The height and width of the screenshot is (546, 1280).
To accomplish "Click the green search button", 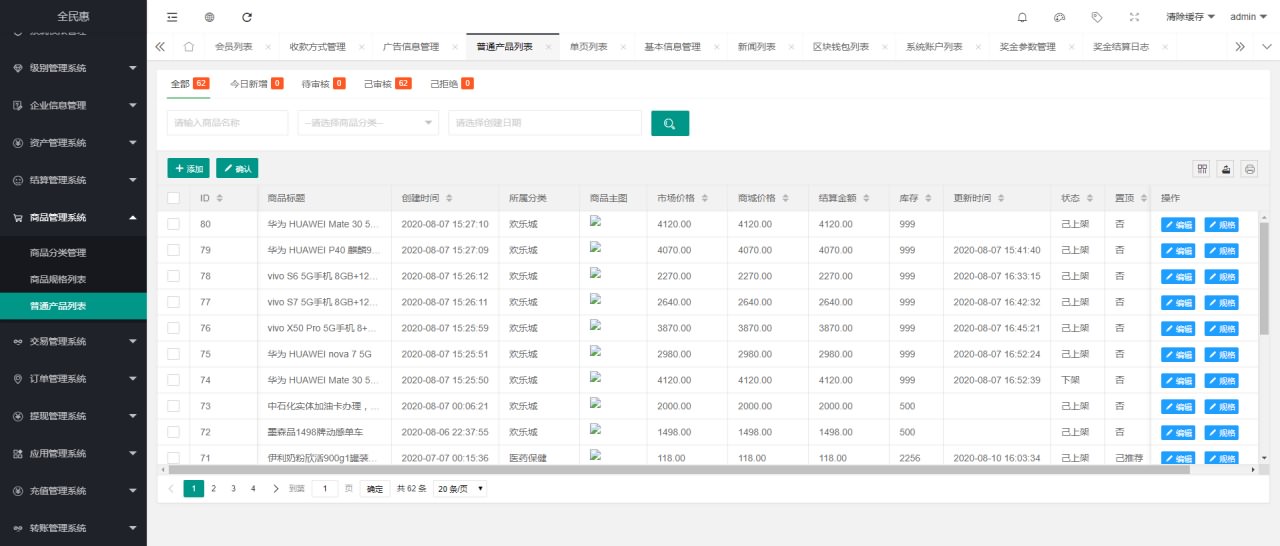I will pyautogui.click(x=670, y=123).
